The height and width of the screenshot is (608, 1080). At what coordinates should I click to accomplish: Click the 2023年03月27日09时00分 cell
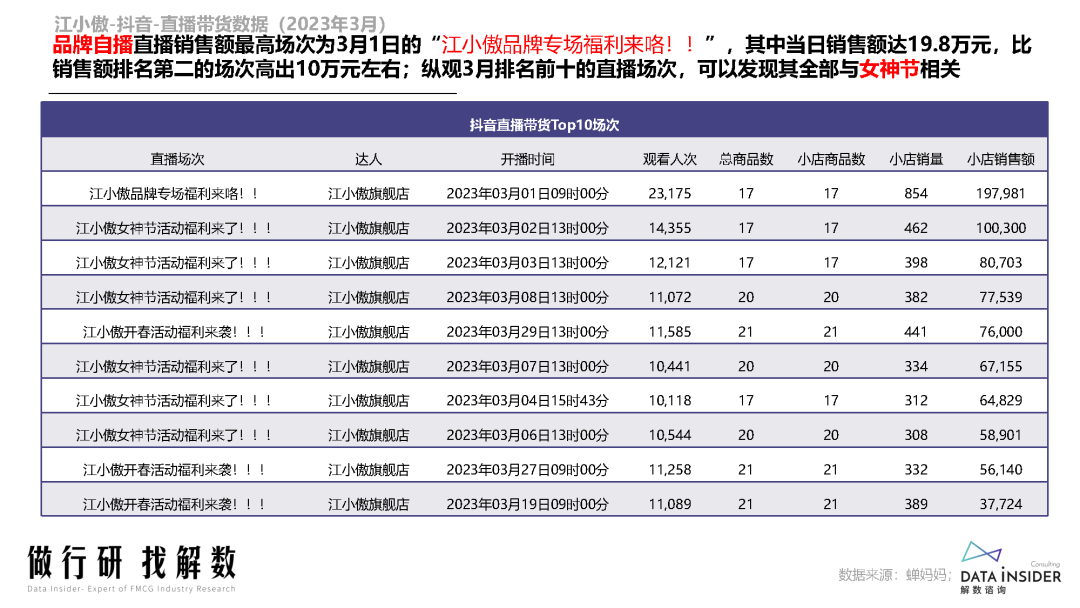(528, 470)
